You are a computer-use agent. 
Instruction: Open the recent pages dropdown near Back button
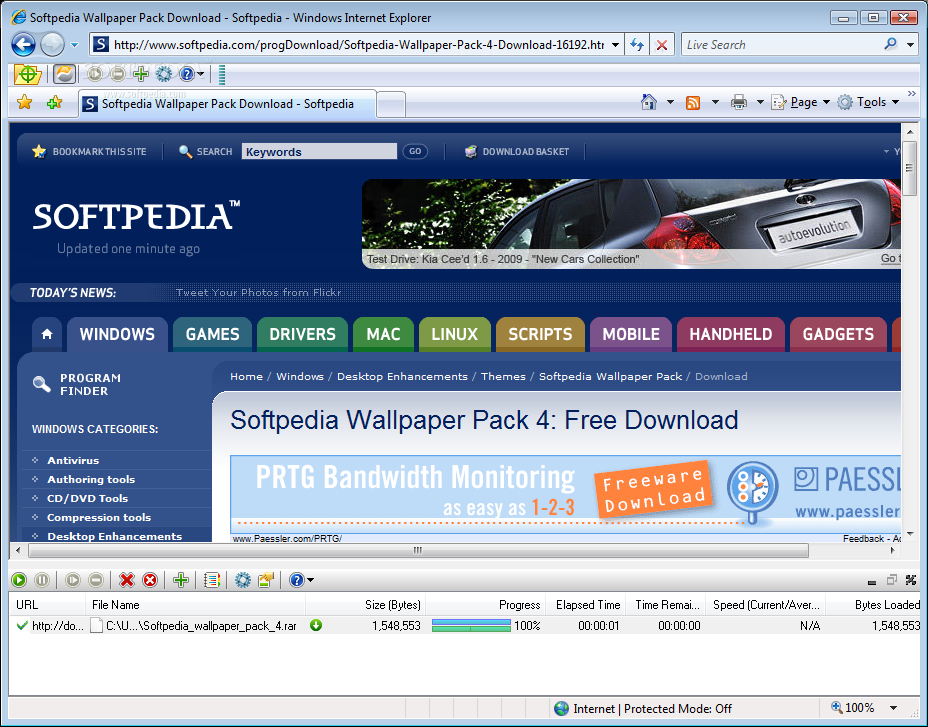tap(75, 44)
